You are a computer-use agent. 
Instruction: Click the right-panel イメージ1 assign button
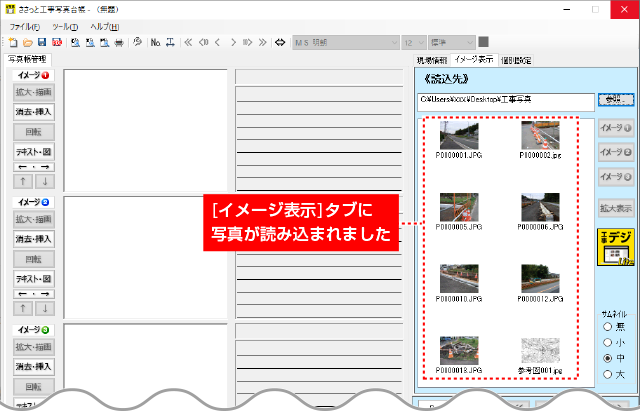click(616, 128)
